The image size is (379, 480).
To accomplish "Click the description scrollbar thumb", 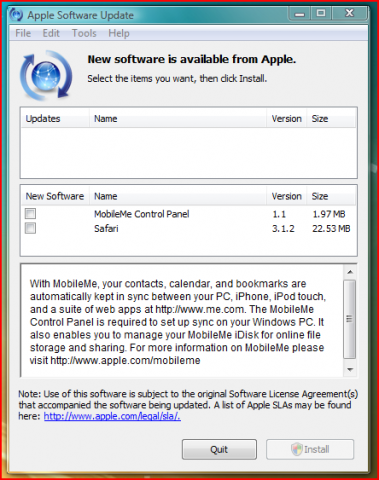I will click(350, 319).
